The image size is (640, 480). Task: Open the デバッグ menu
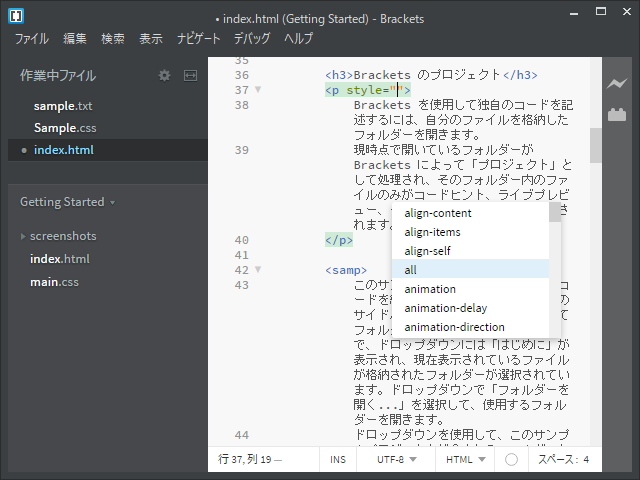pyautogui.click(x=252, y=38)
